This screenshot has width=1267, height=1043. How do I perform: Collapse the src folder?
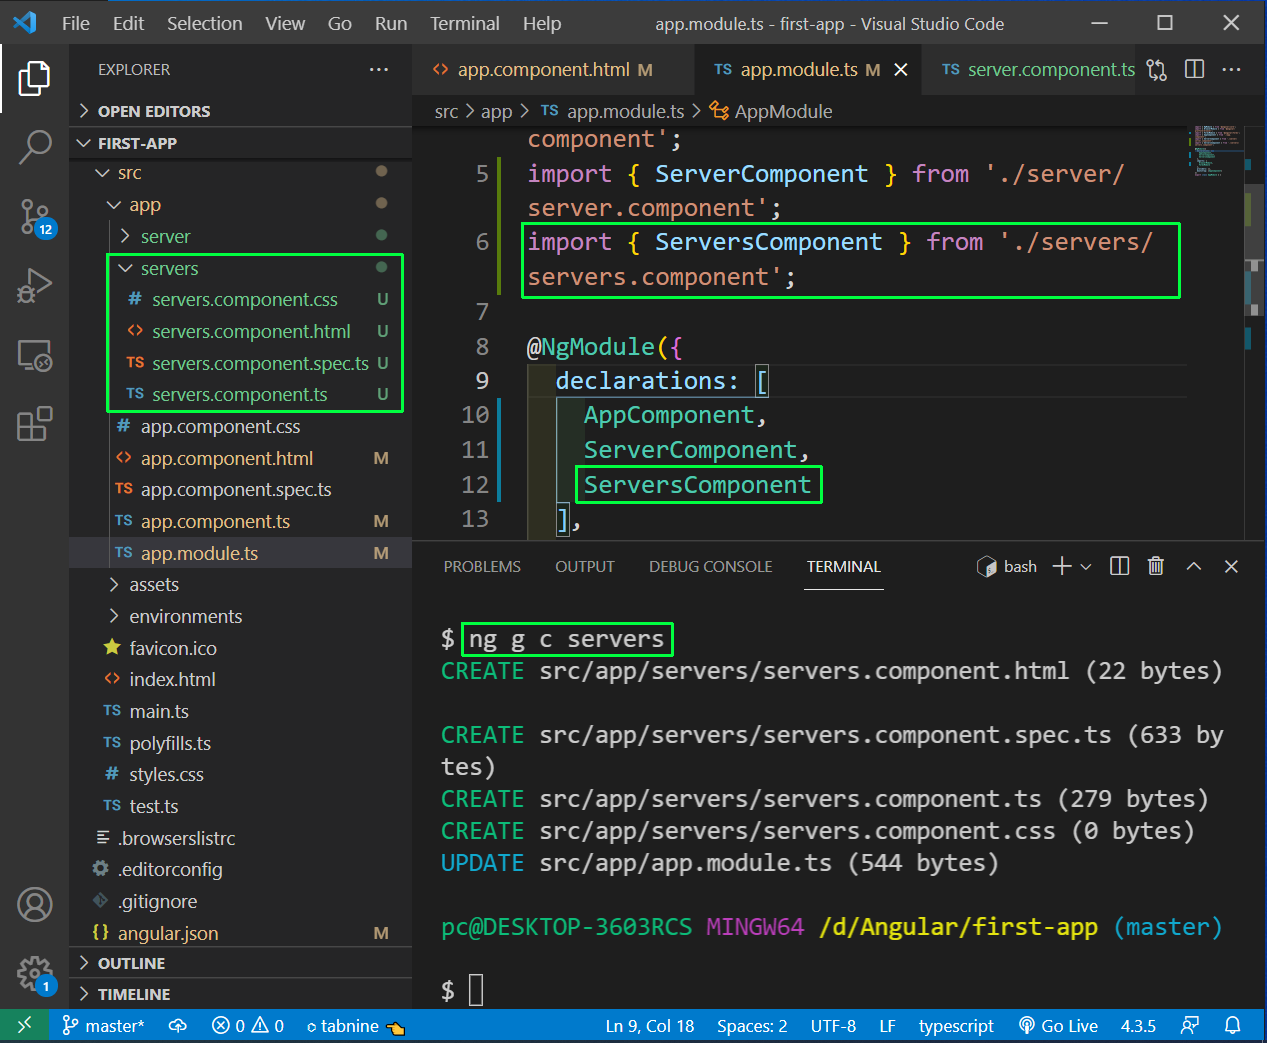pyautogui.click(x=240, y=173)
